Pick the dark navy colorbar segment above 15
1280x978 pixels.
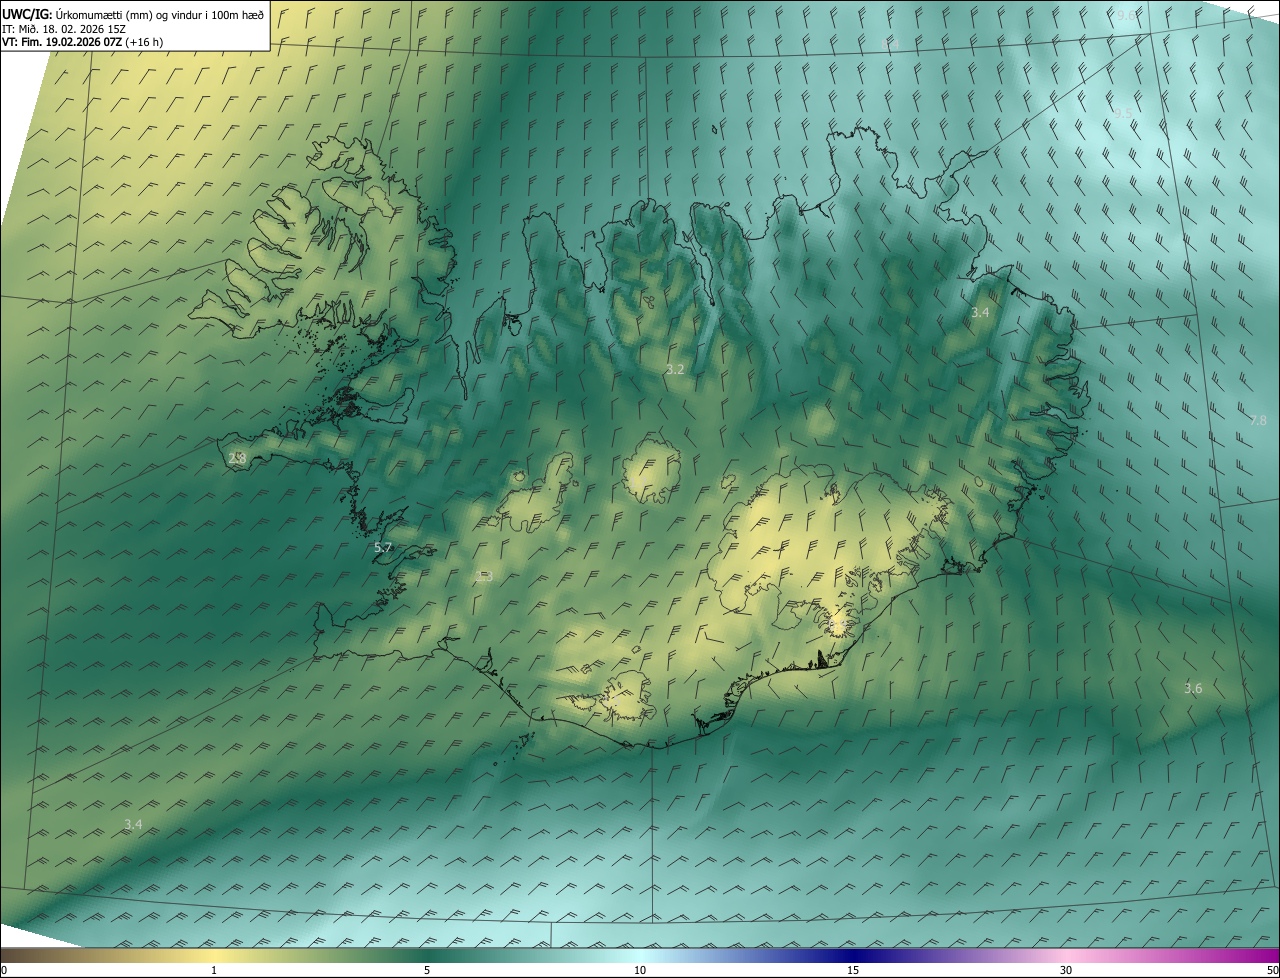(853, 955)
